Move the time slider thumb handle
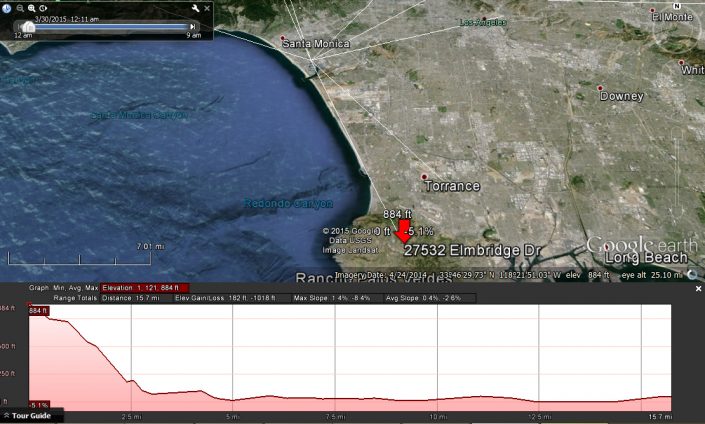Viewport: 705px width, 424px height. click(x=28, y=27)
